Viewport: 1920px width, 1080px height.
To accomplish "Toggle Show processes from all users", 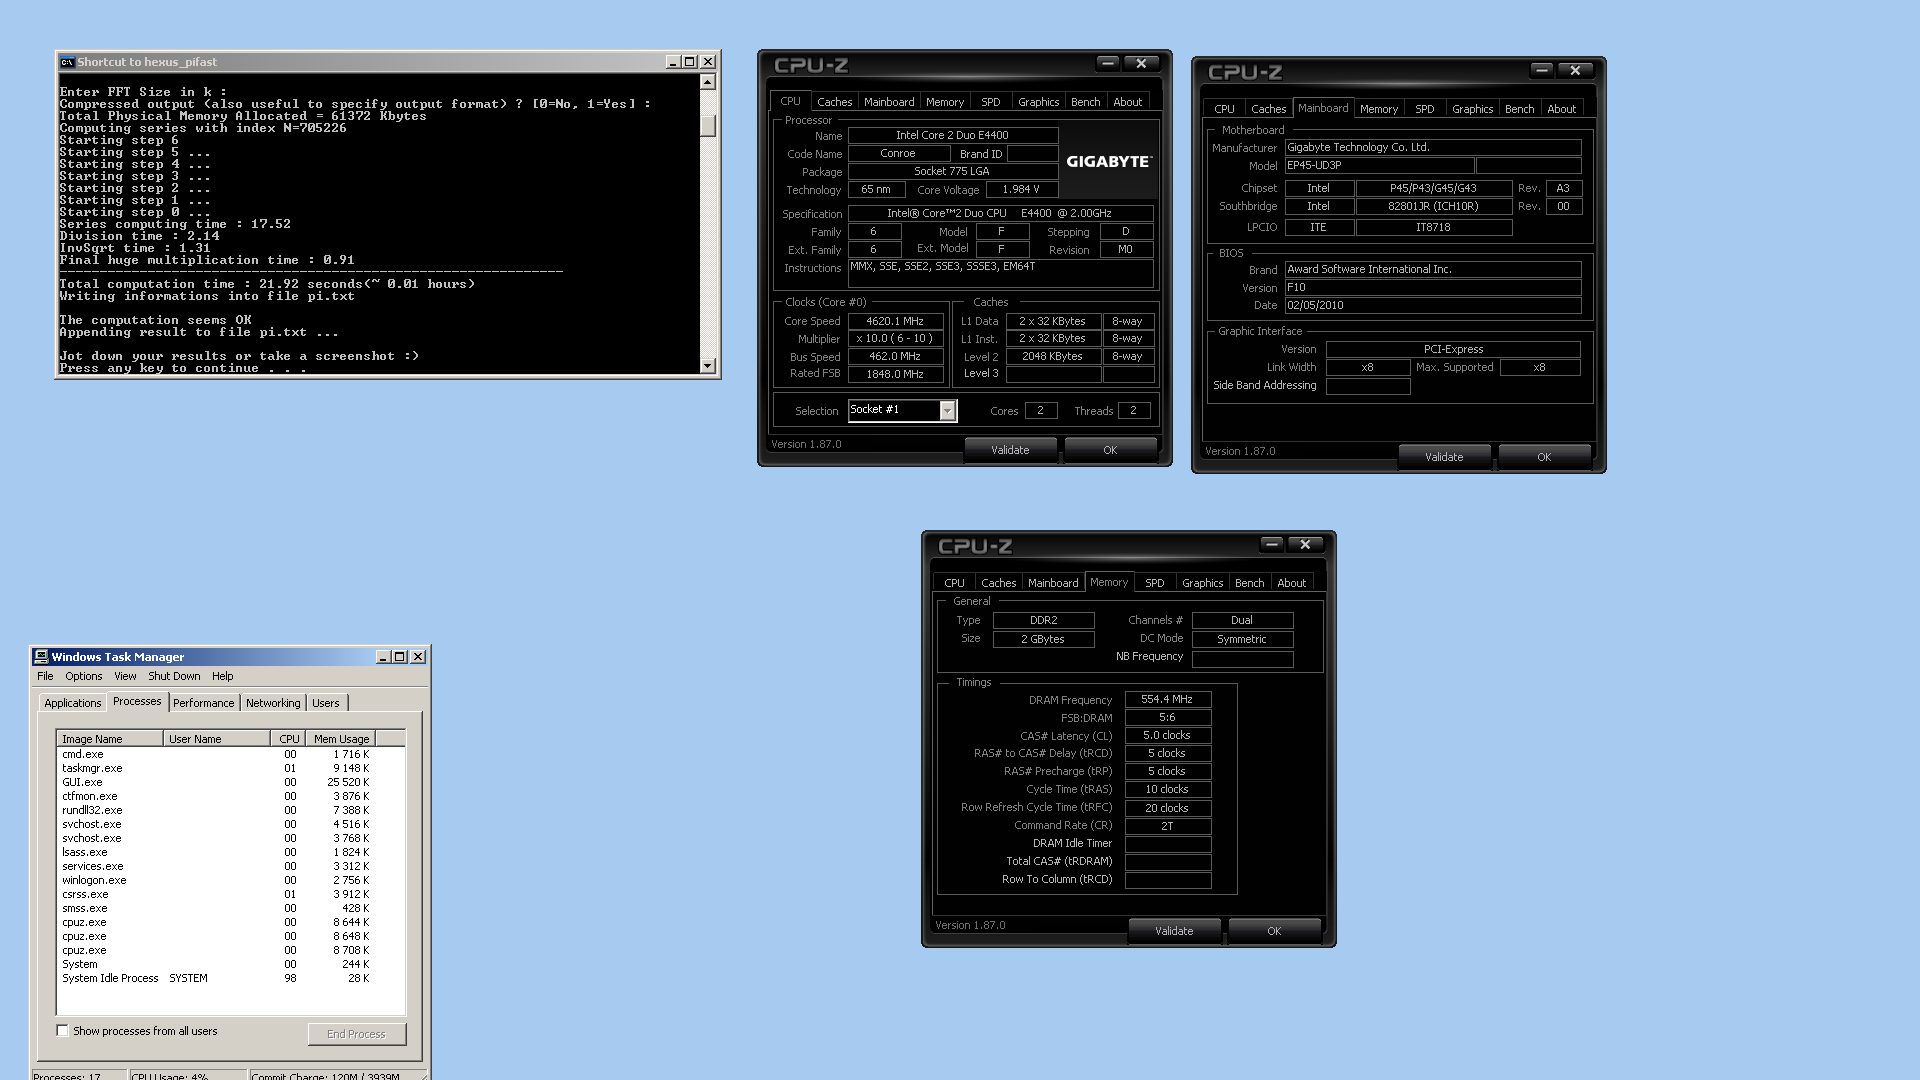I will point(63,1031).
